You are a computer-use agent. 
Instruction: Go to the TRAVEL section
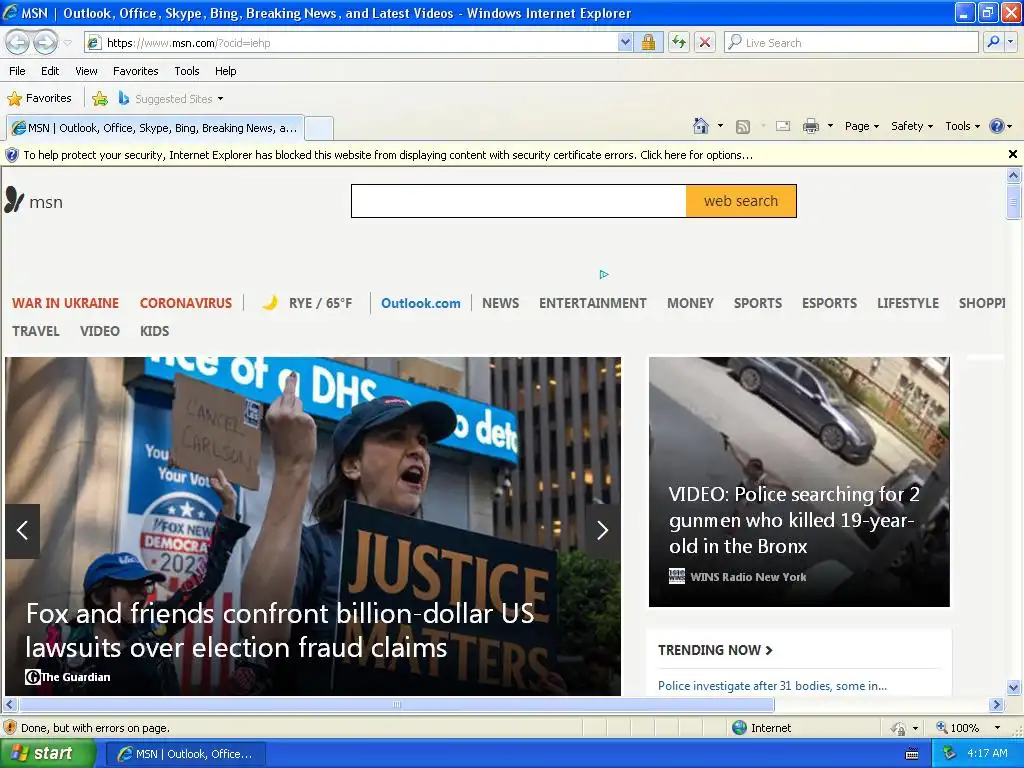tap(36, 331)
